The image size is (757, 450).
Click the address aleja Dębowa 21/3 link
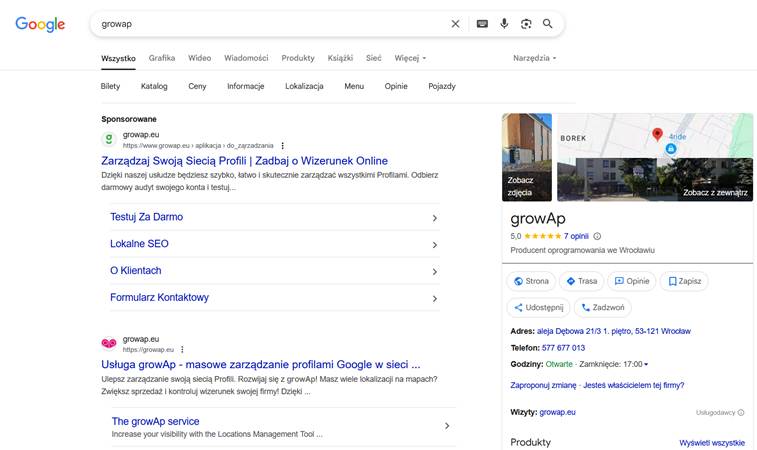(614, 331)
